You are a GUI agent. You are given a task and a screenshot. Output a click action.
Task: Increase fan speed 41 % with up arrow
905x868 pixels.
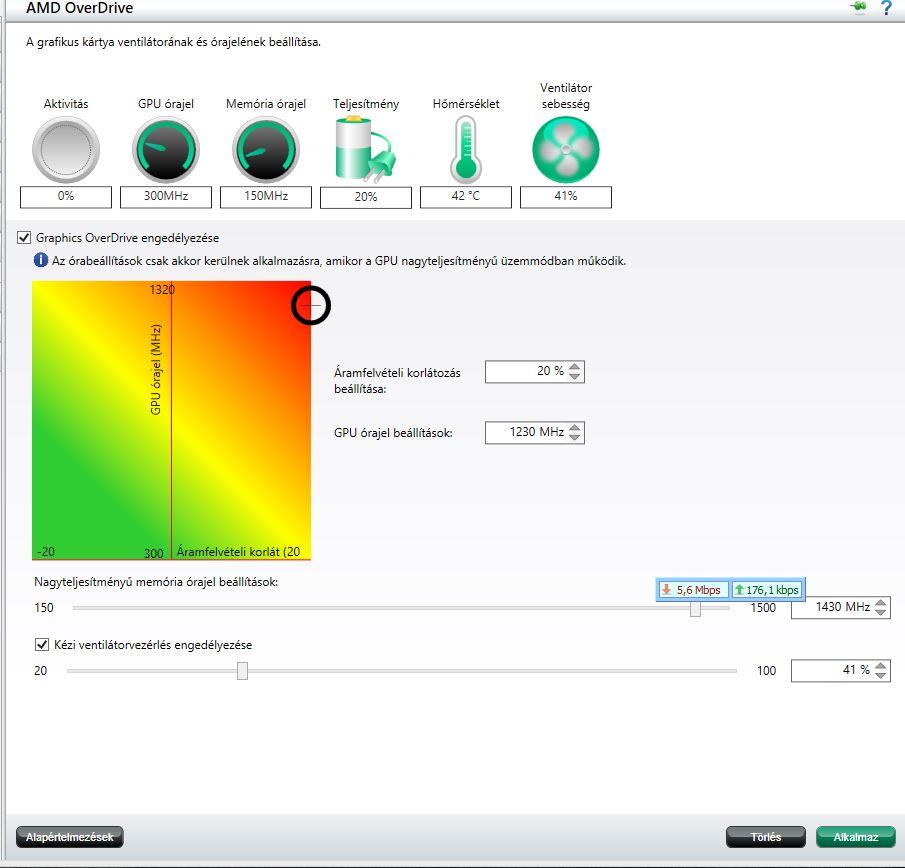coord(880,665)
